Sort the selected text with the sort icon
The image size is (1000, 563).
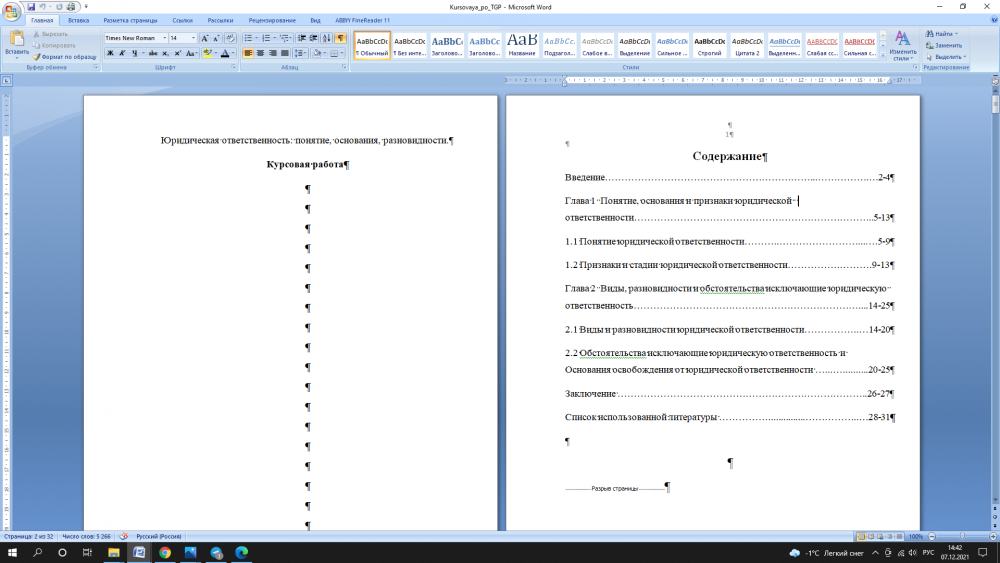(324, 38)
